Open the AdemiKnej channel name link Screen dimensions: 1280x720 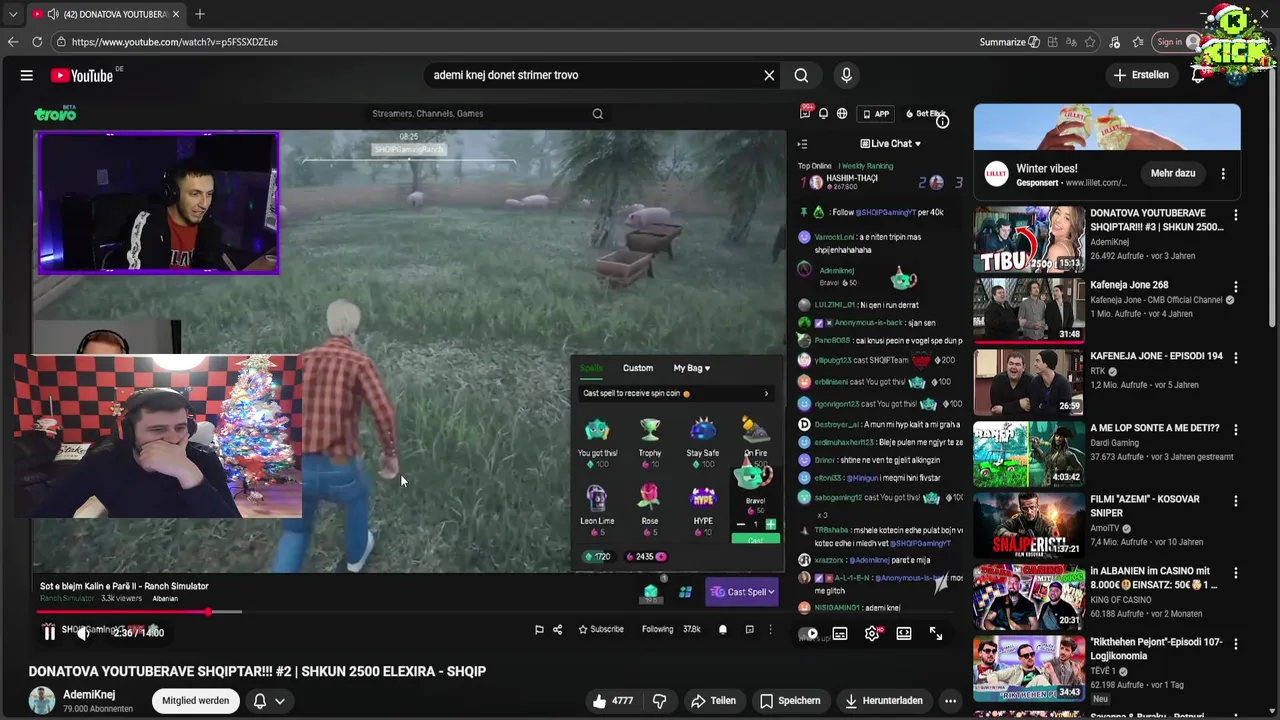pos(89,695)
